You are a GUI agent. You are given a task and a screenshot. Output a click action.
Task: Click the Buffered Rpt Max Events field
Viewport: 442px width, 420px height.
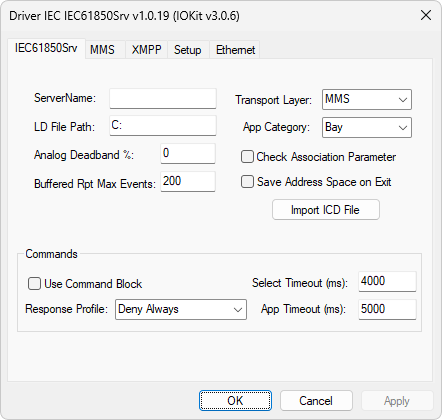tap(188, 181)
